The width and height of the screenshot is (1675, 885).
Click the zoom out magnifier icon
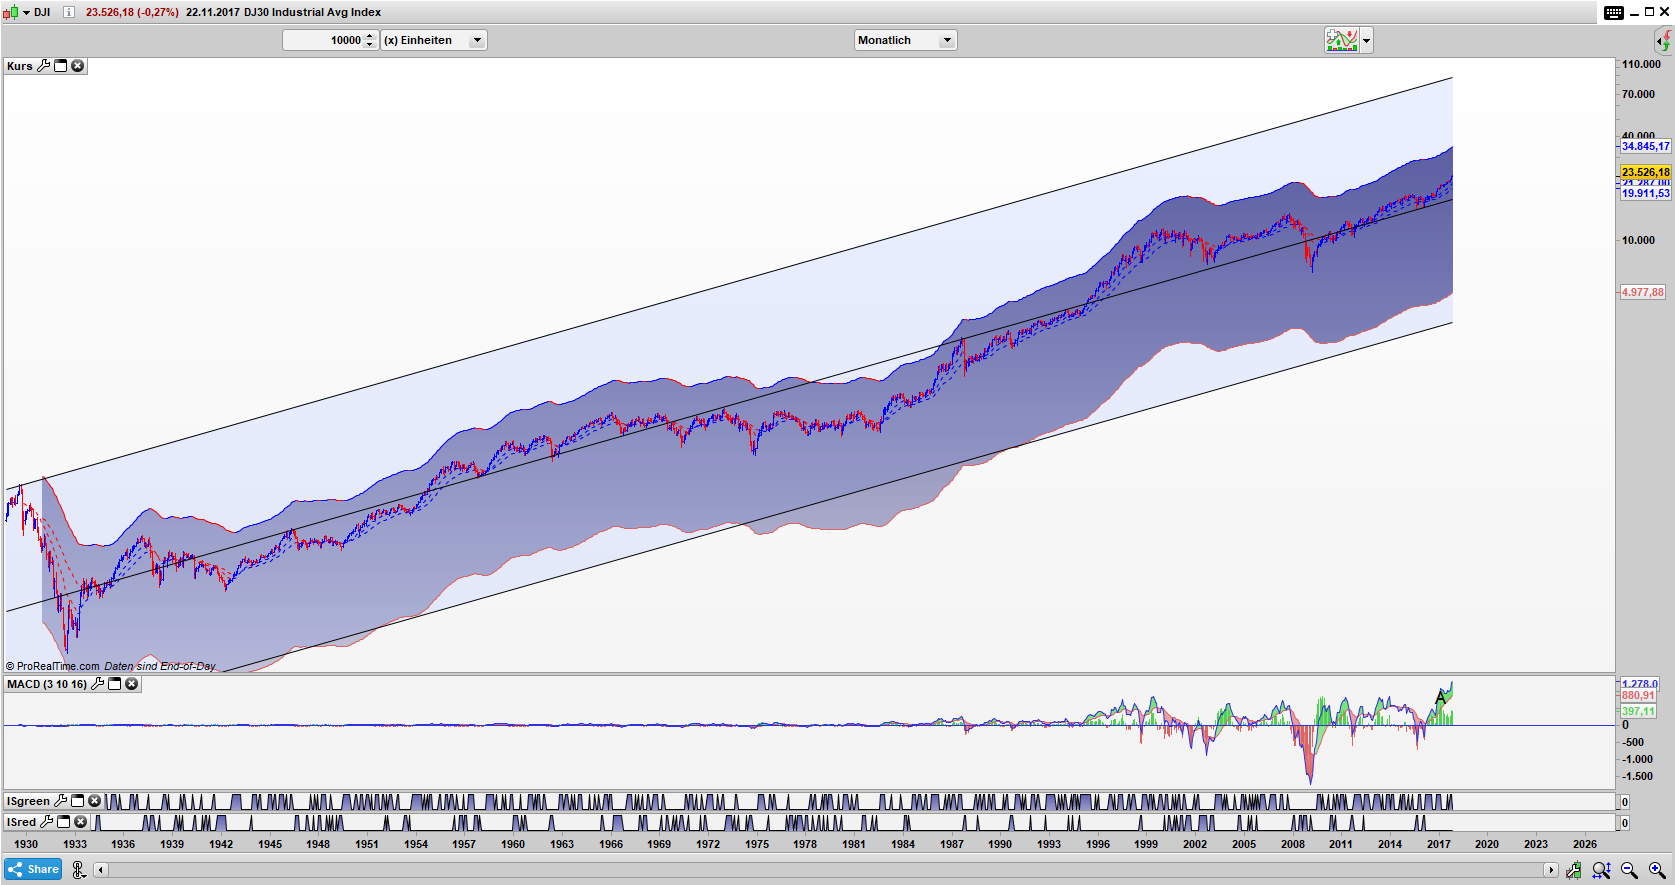(1629, 870)
